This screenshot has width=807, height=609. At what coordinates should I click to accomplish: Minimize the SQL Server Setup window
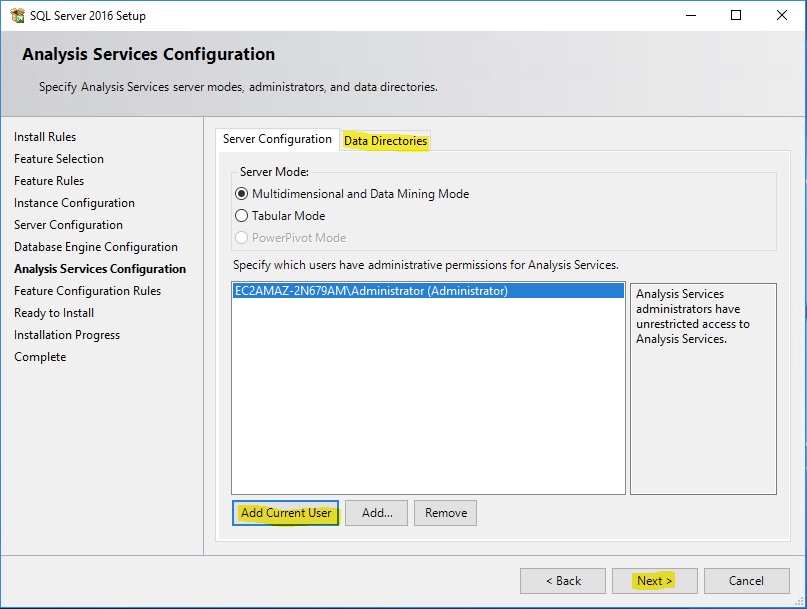click(x=690, y=16)
